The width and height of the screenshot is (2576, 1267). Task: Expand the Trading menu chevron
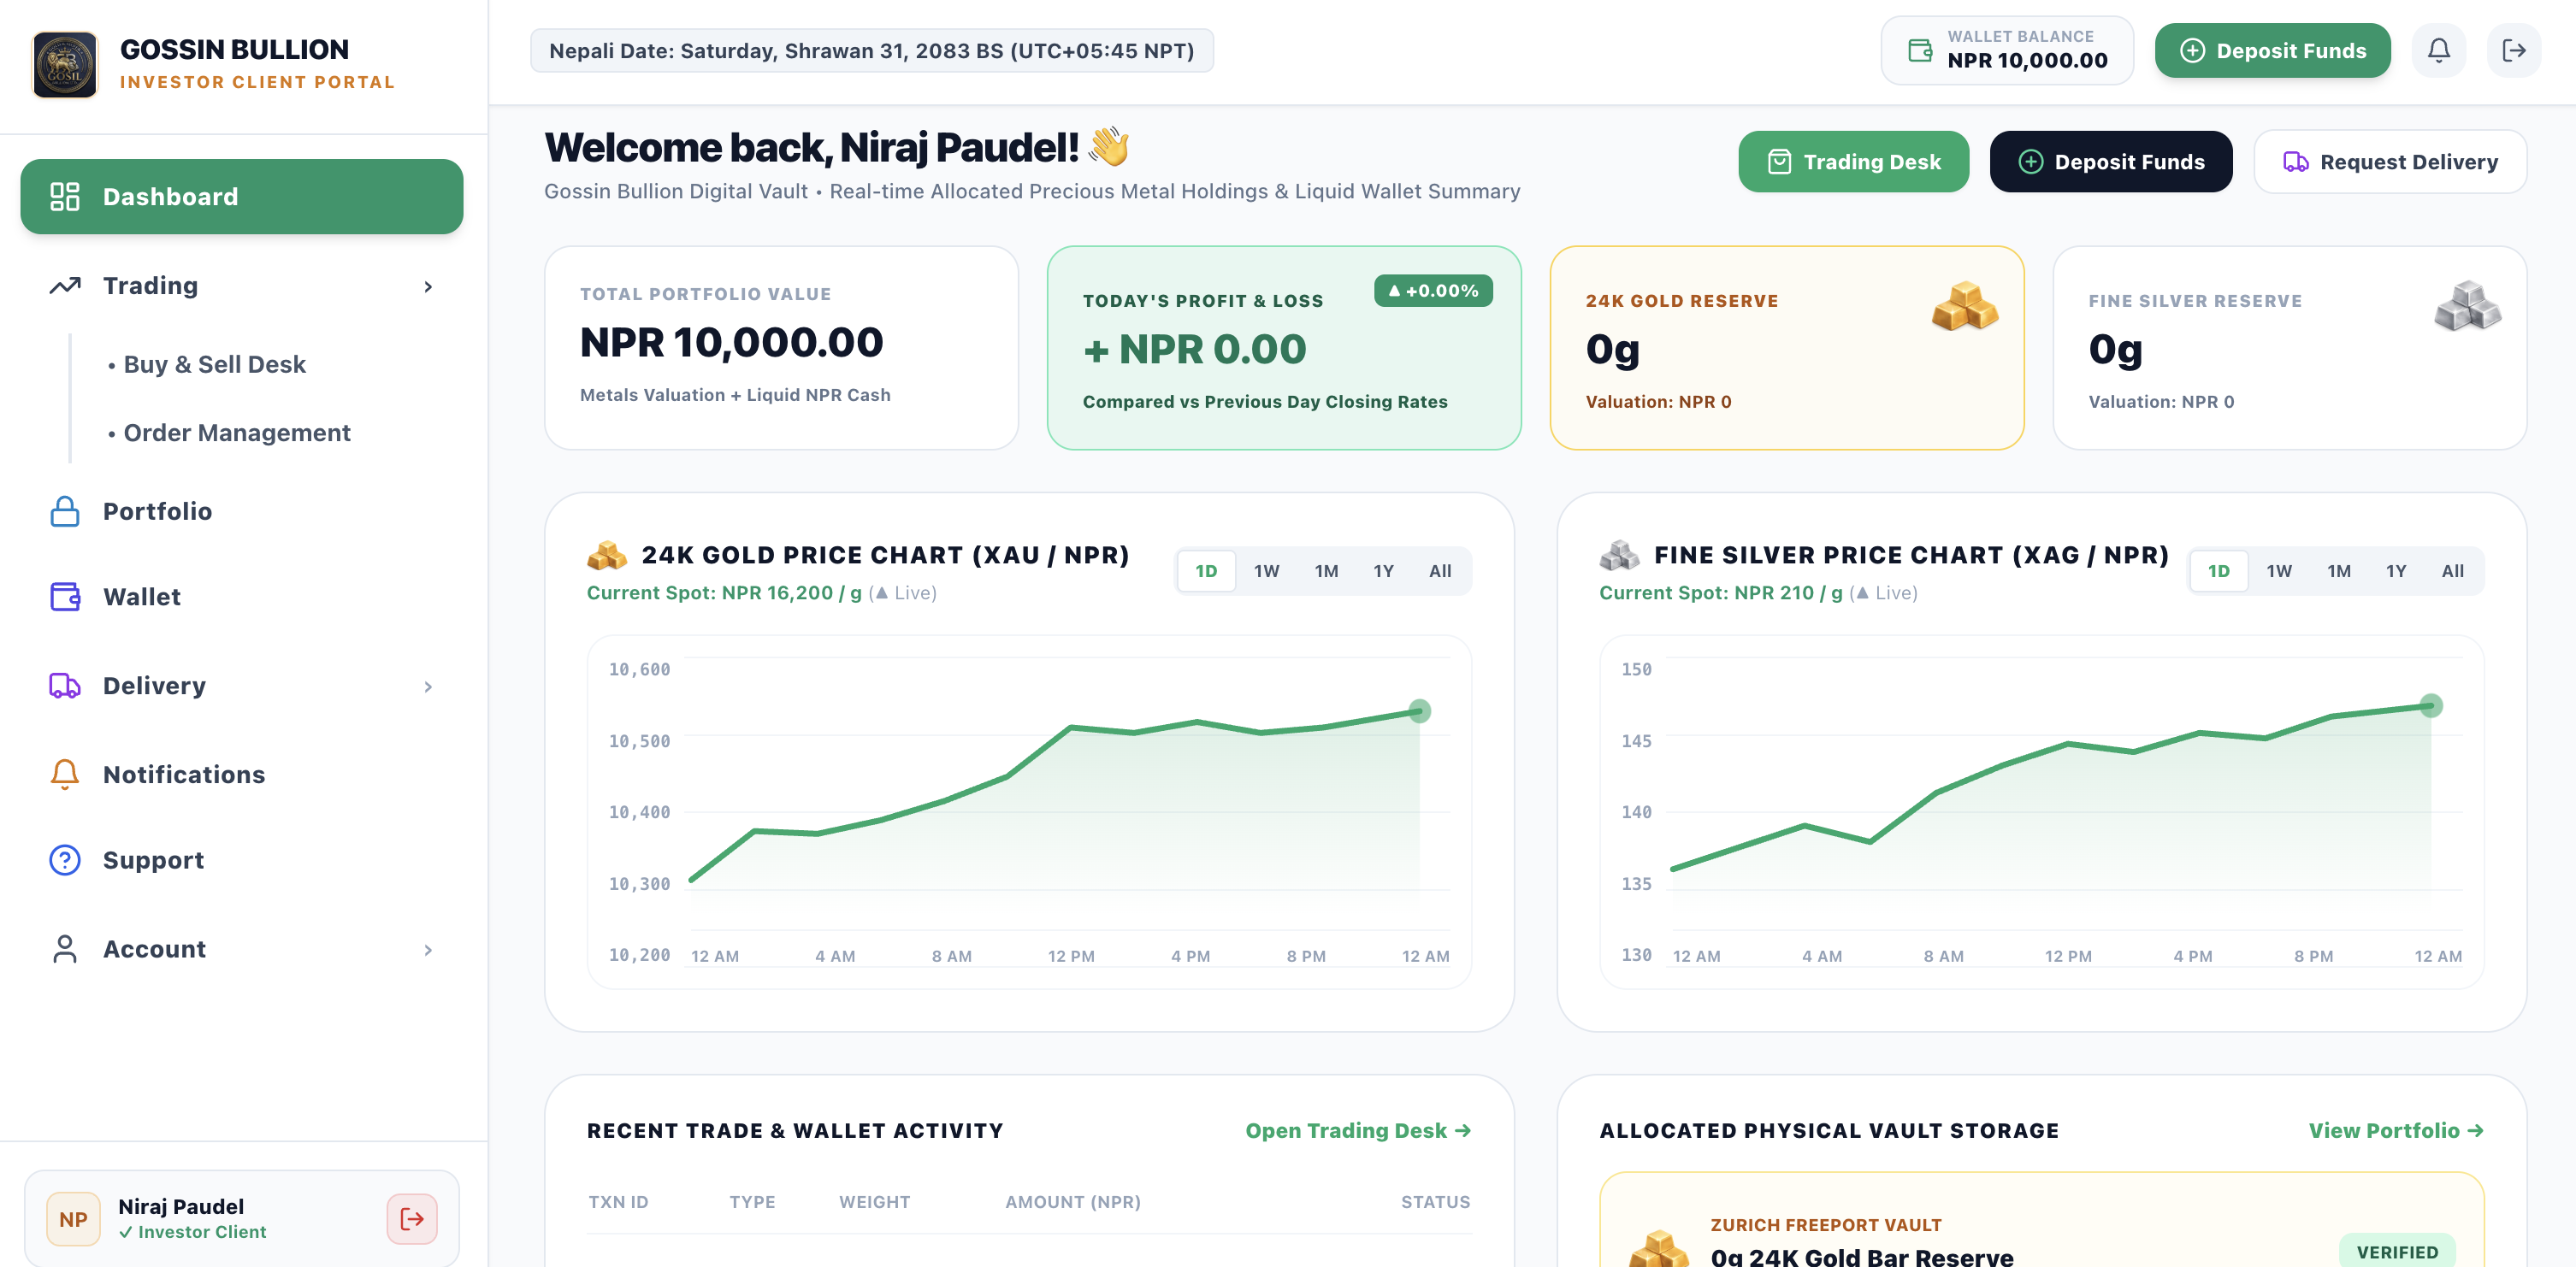tap(428, 287)
